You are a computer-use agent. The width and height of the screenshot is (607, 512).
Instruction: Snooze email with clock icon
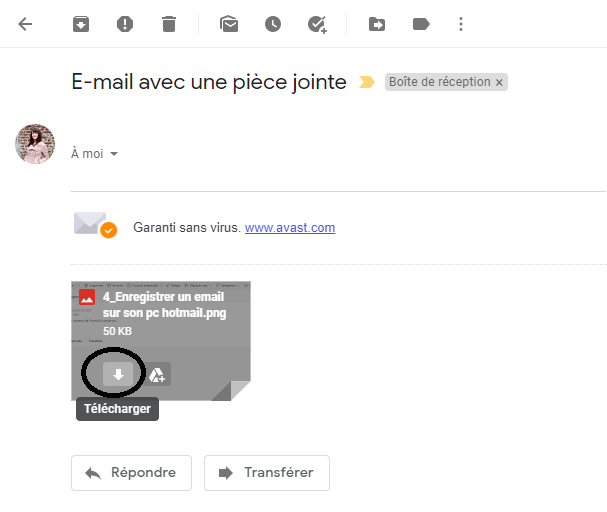pyautogui.click(x=273, y=24)
